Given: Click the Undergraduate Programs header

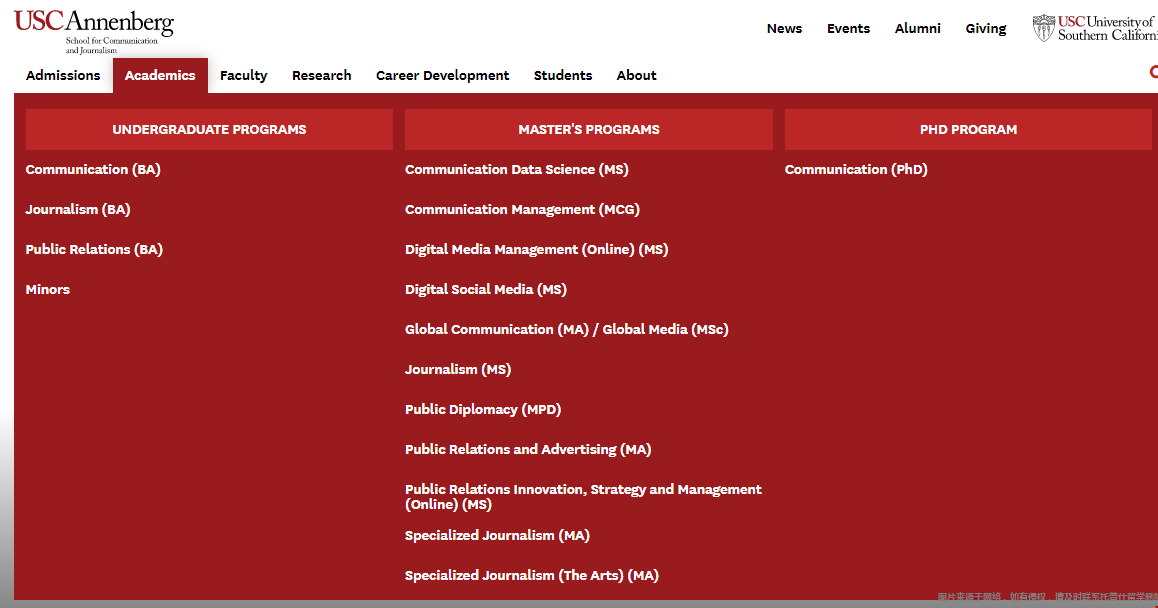Looking at the screenshot, I should (x=209, y=129).
